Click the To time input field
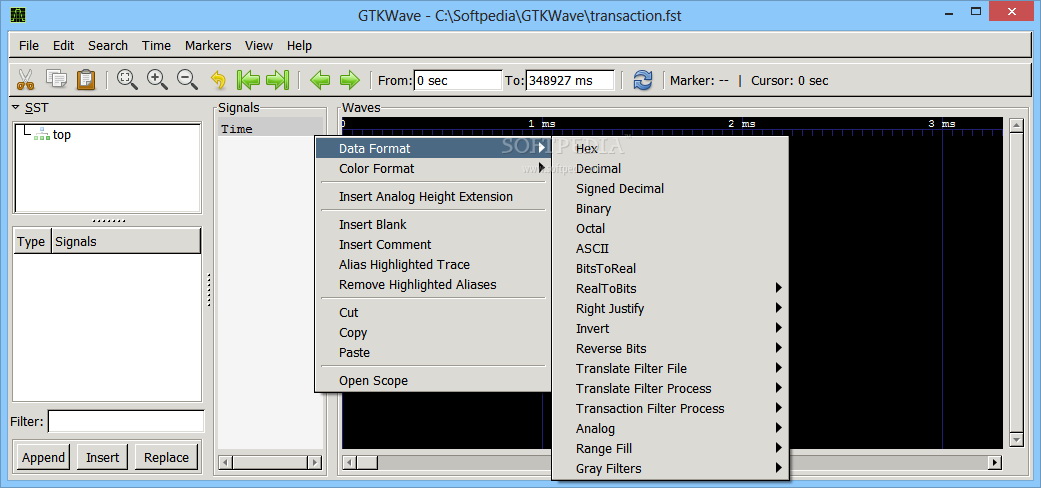Viewport: 1041px width, 488px height. tap(570, 80)
